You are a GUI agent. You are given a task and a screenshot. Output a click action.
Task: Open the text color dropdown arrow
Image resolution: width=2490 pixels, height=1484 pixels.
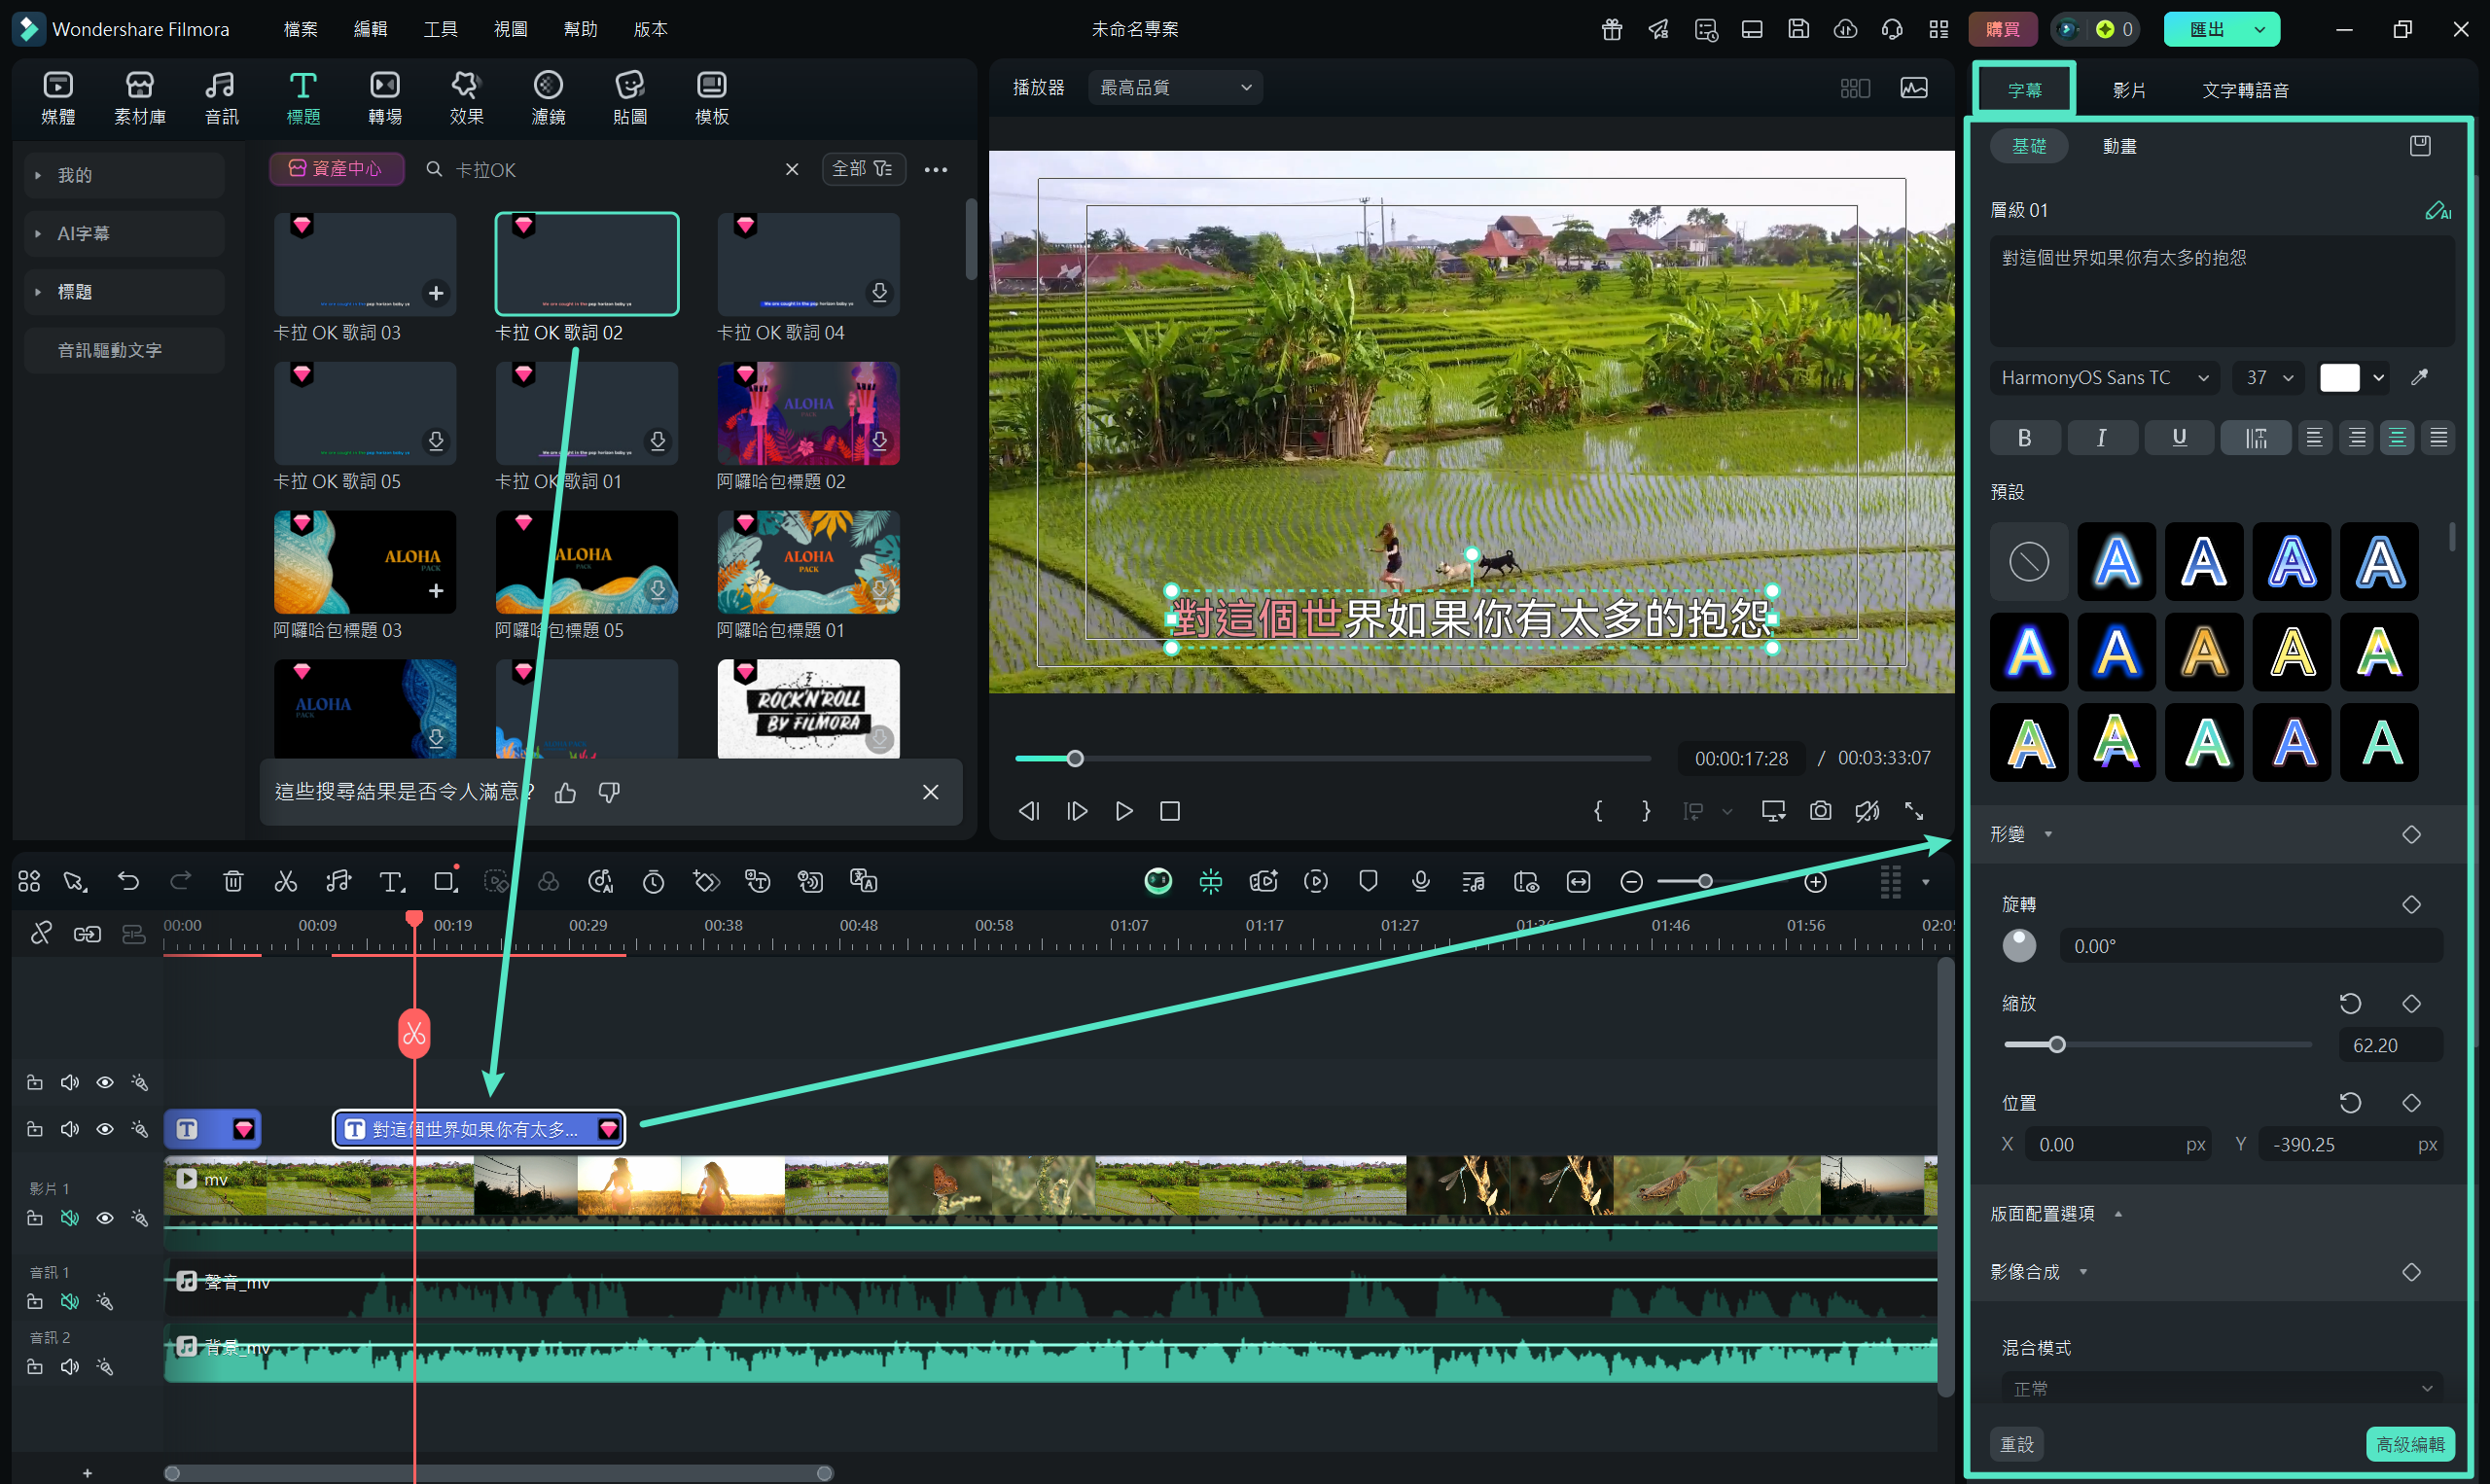2379,377
